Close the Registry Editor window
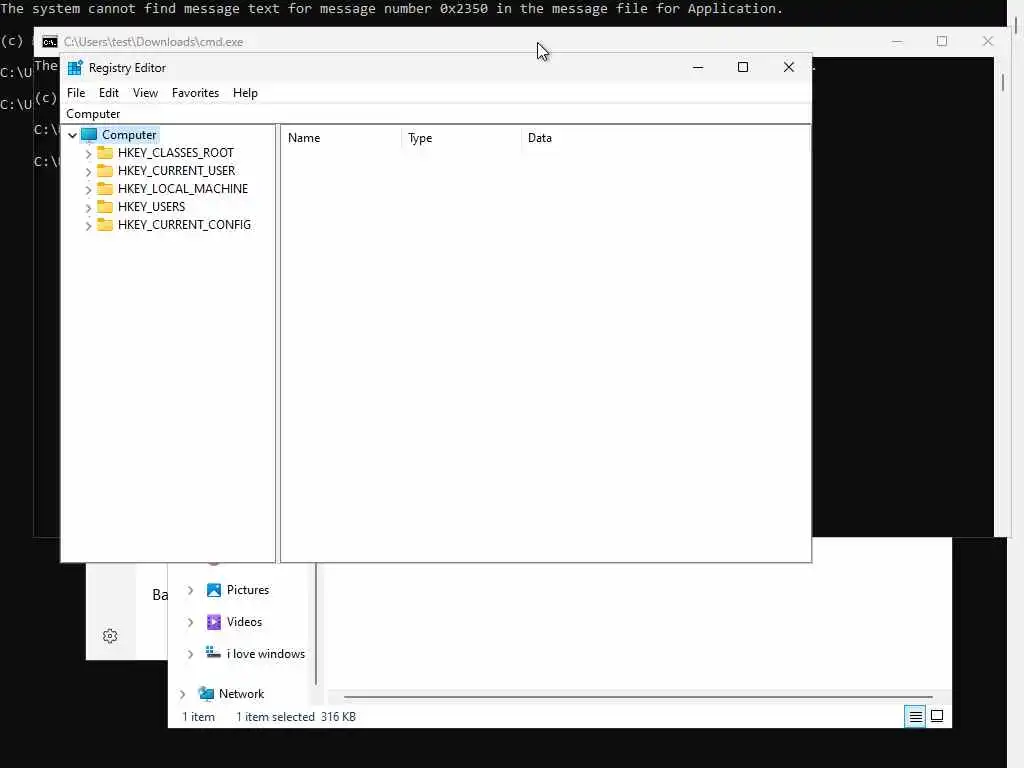 click(788, 67)
